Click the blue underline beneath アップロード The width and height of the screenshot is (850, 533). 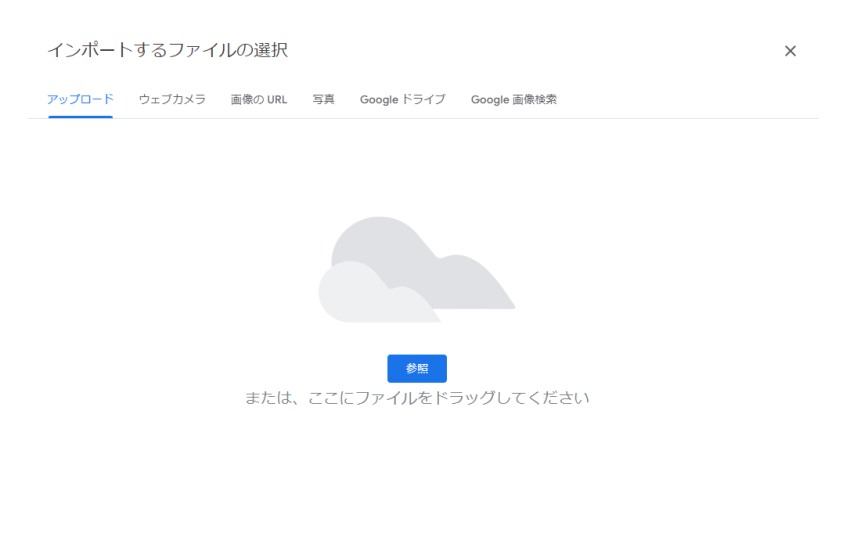(x=80, y=116)
